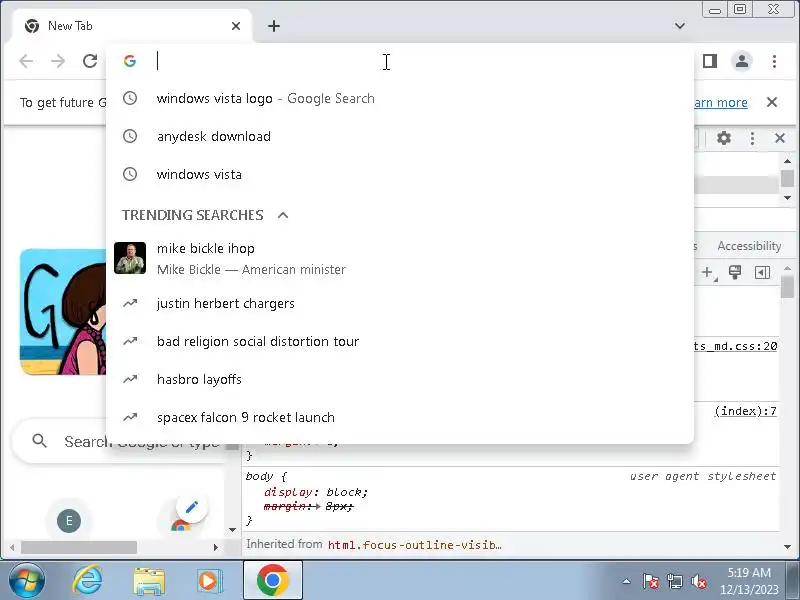The height and width of the screenshot is (600, 800).
Task: Choose 'spacex falcon 9 rocket launch' suggestion
Action: click(400, 417)
